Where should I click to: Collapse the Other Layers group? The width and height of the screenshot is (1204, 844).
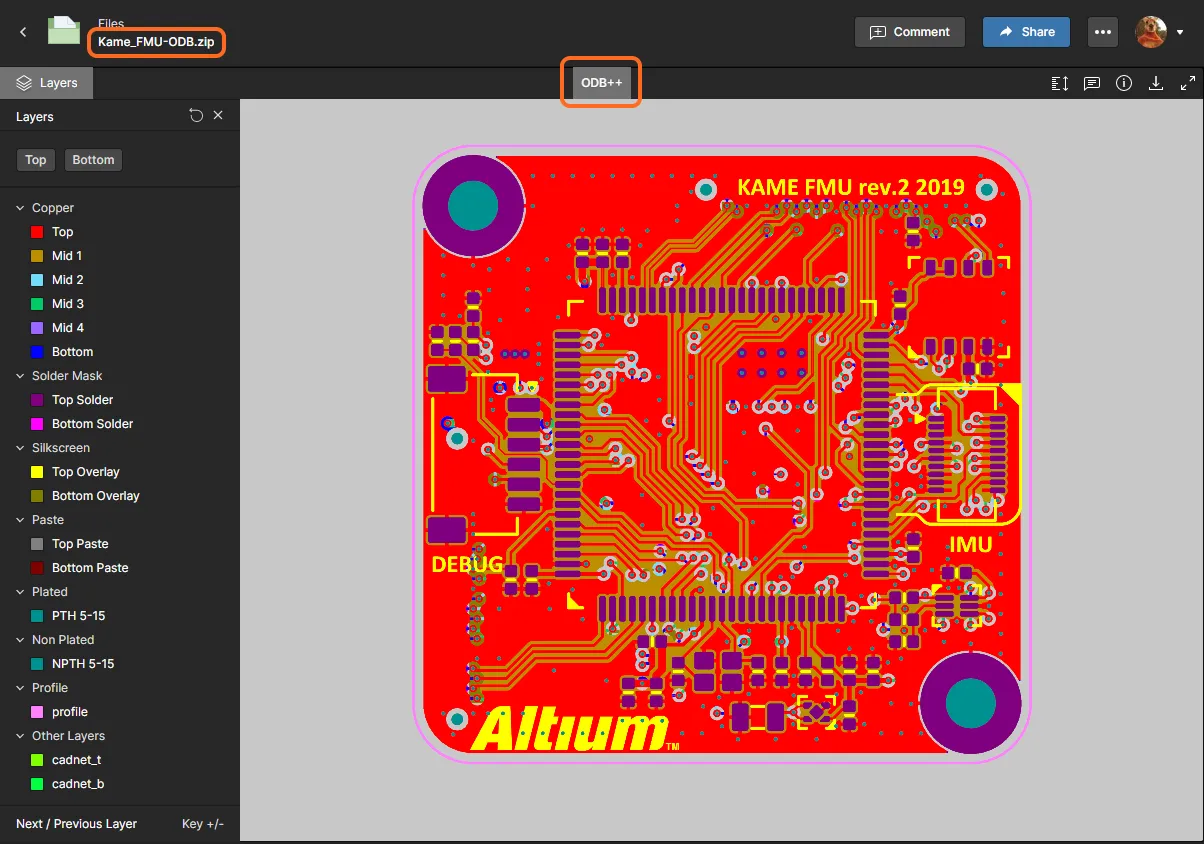coord(20,736)
